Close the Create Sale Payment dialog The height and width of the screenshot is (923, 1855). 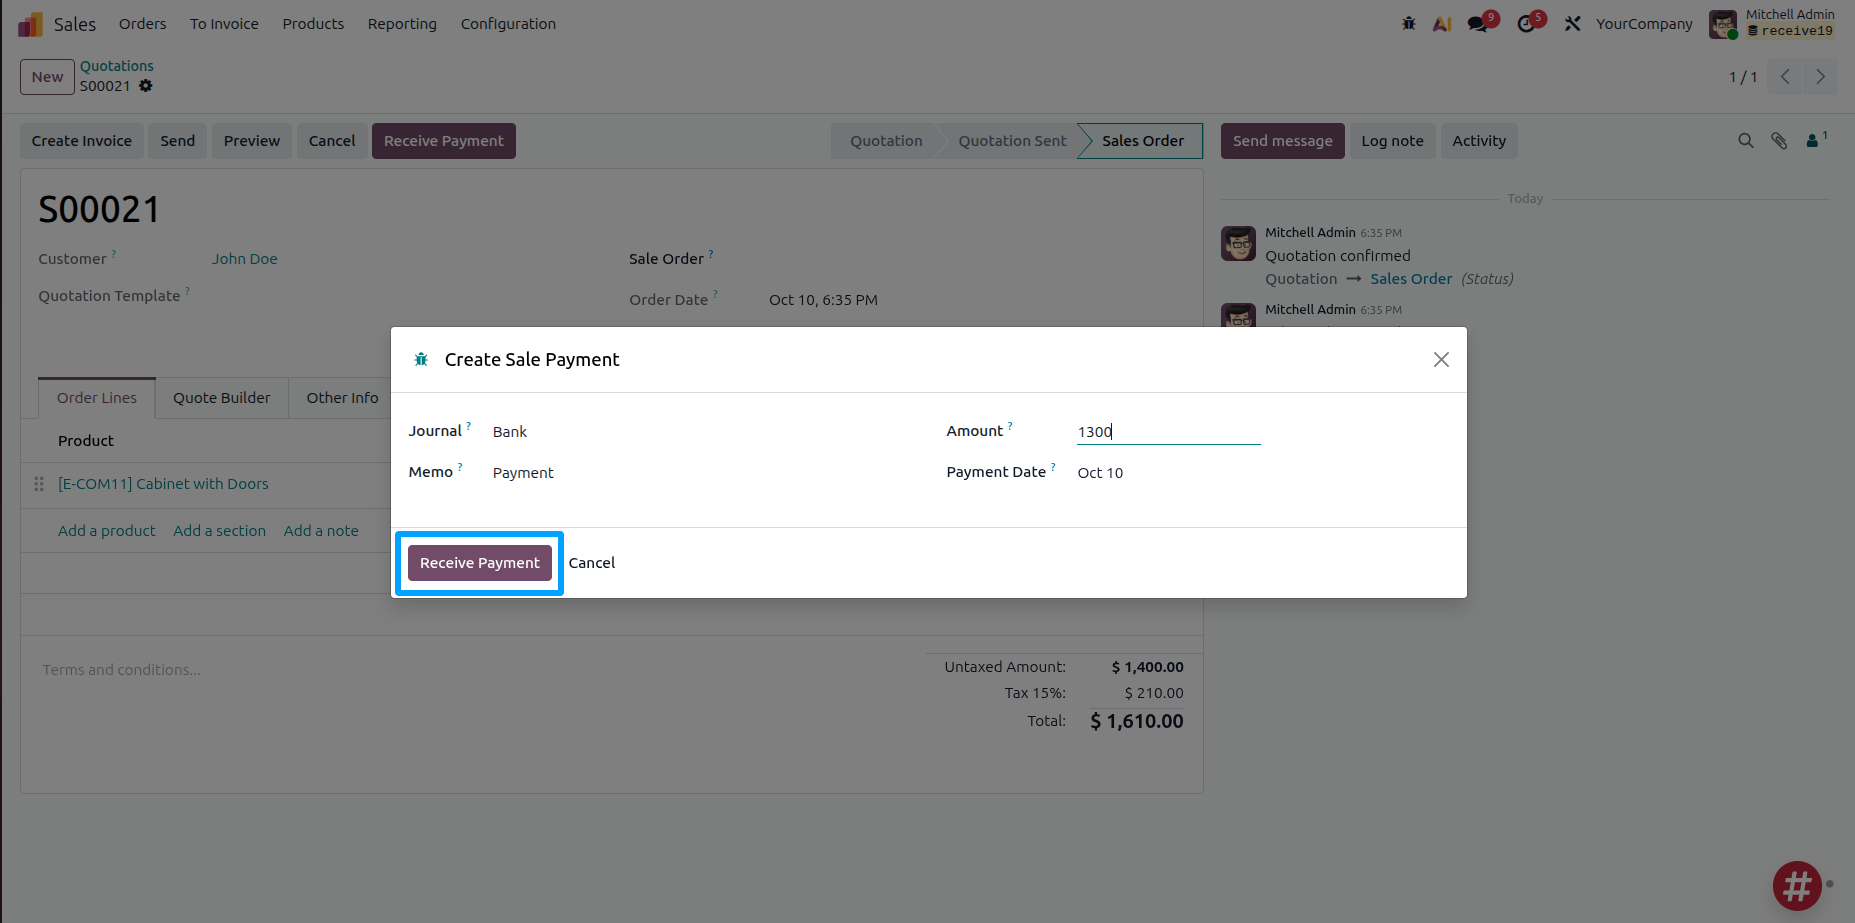(1441, 360)
